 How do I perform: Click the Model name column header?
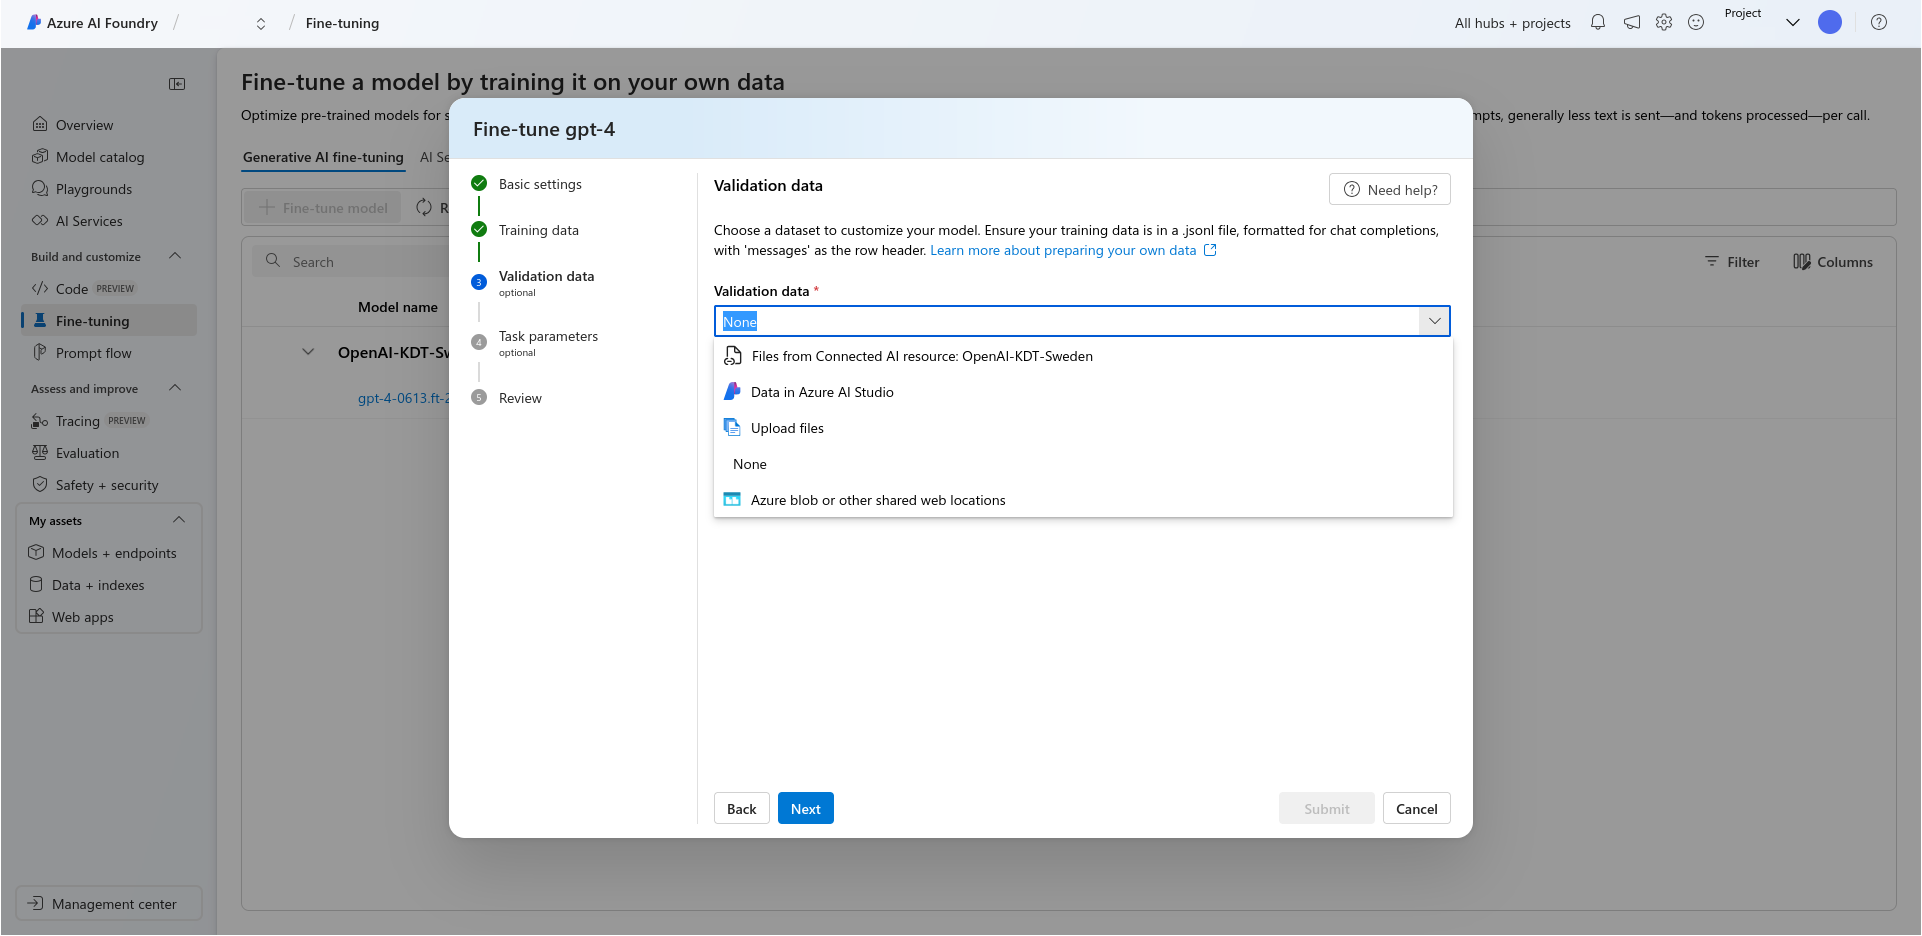[x=398, y=307]
